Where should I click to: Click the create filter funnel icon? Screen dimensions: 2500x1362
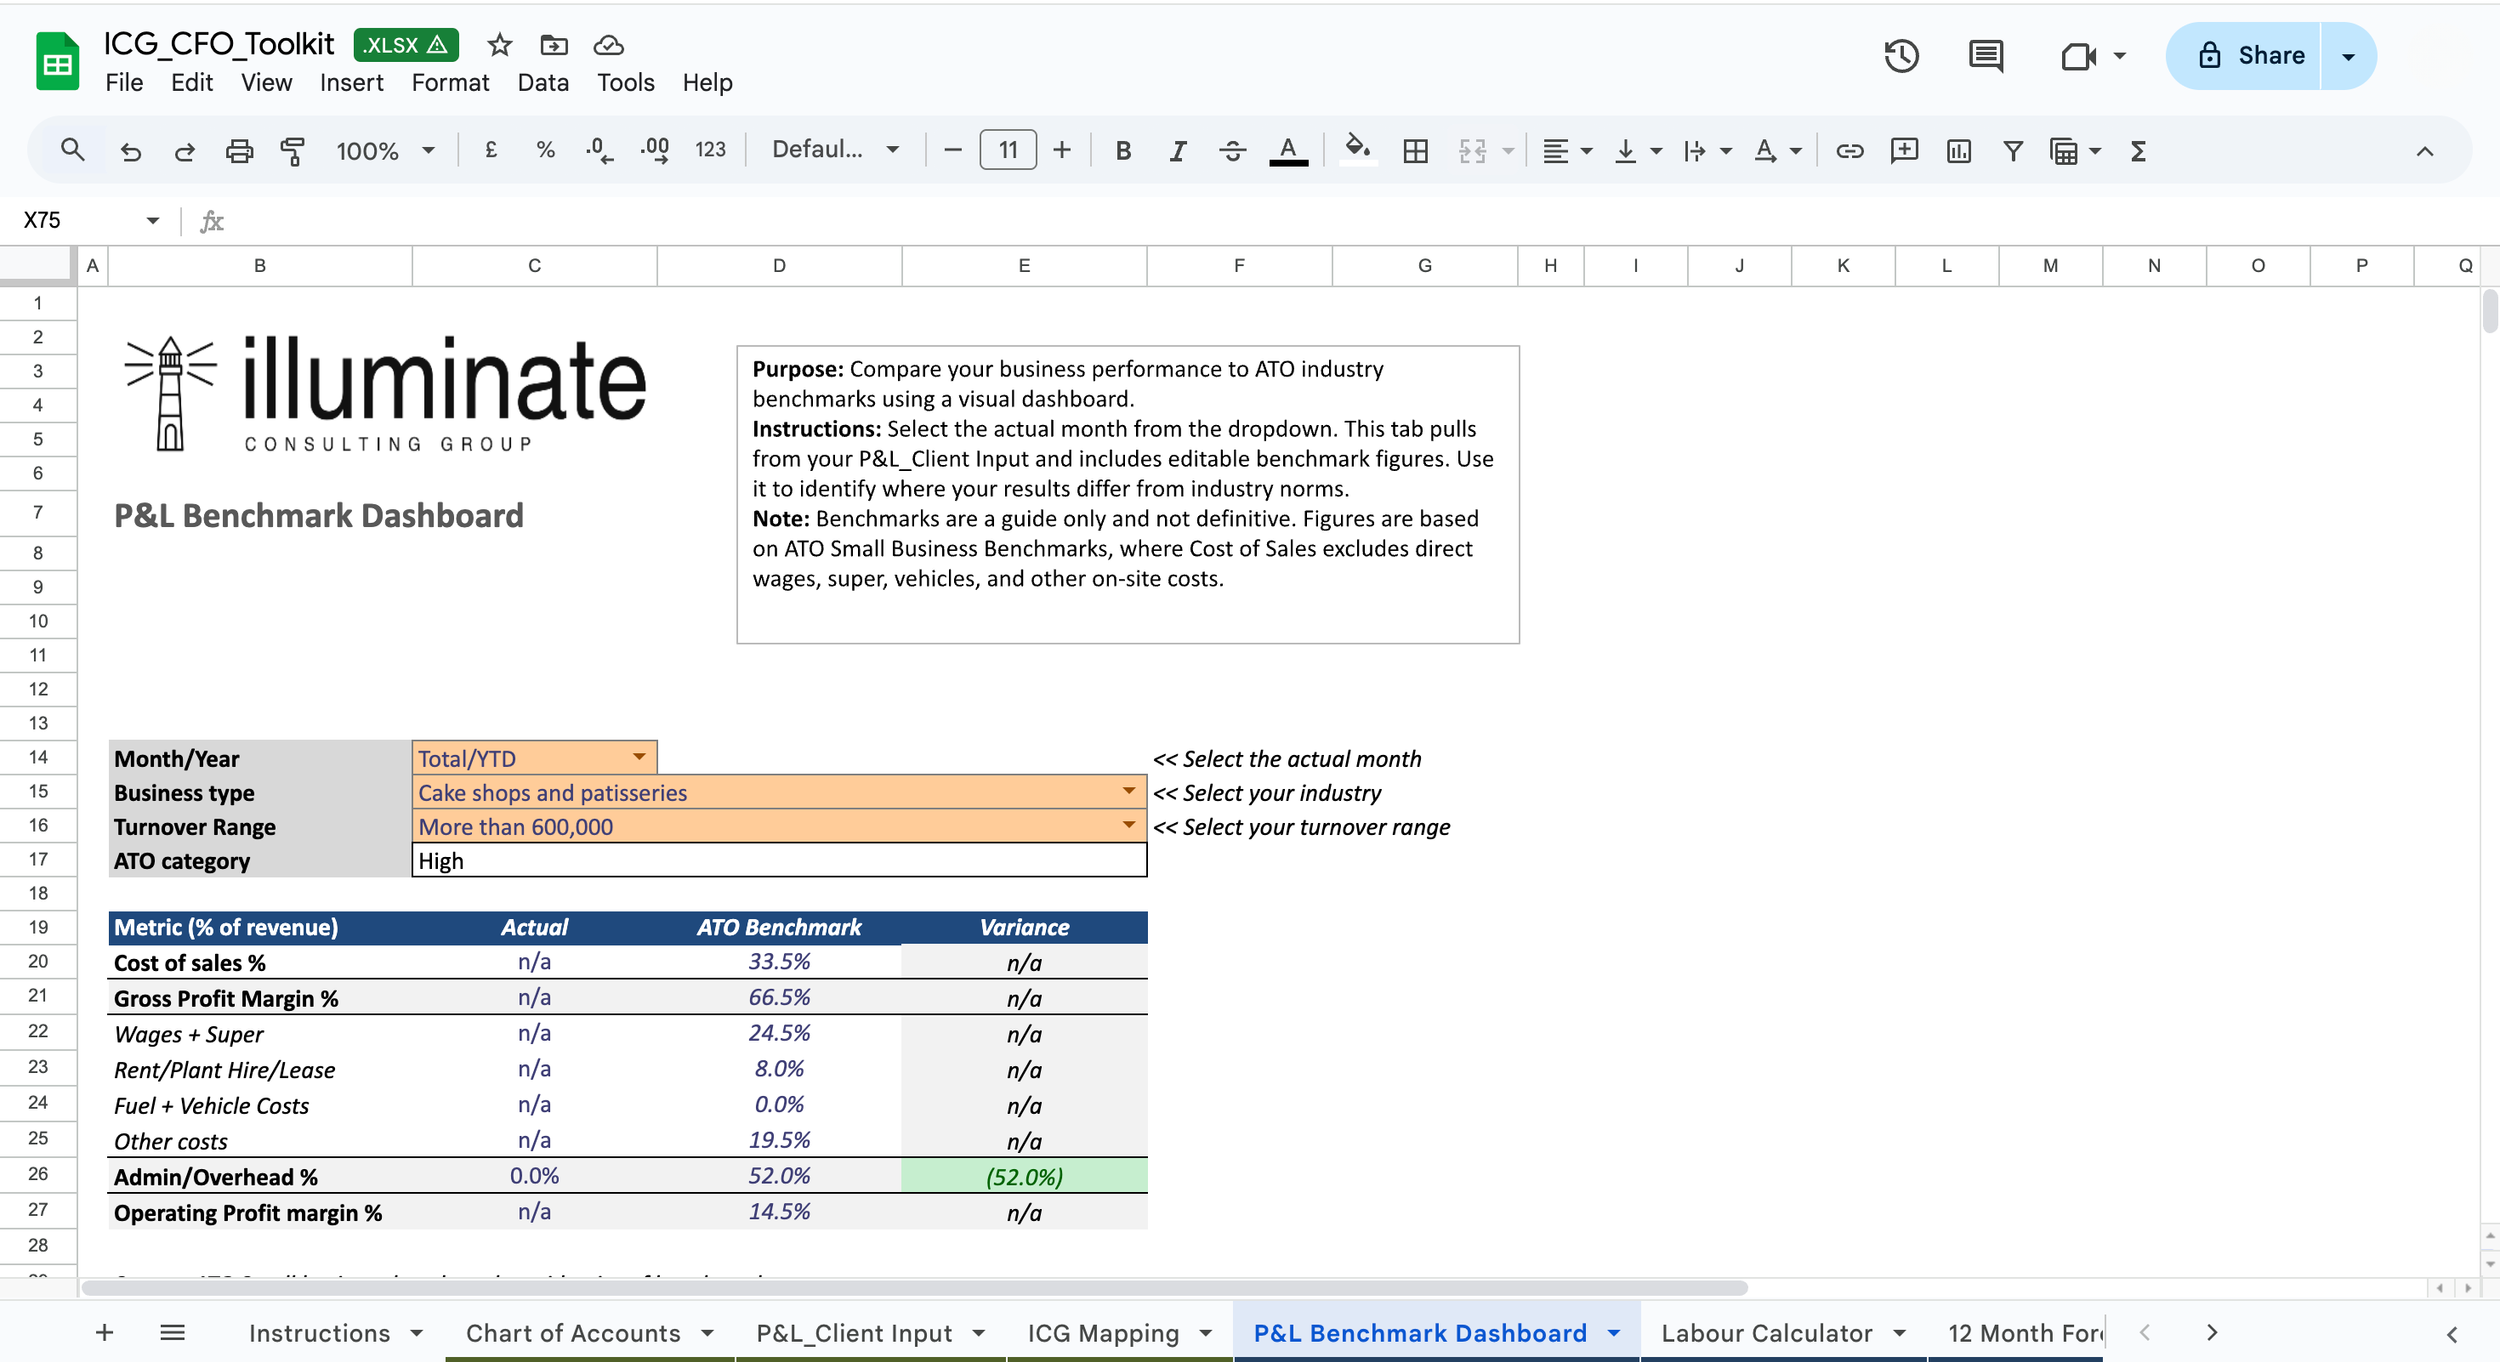tap(2013, 151)
